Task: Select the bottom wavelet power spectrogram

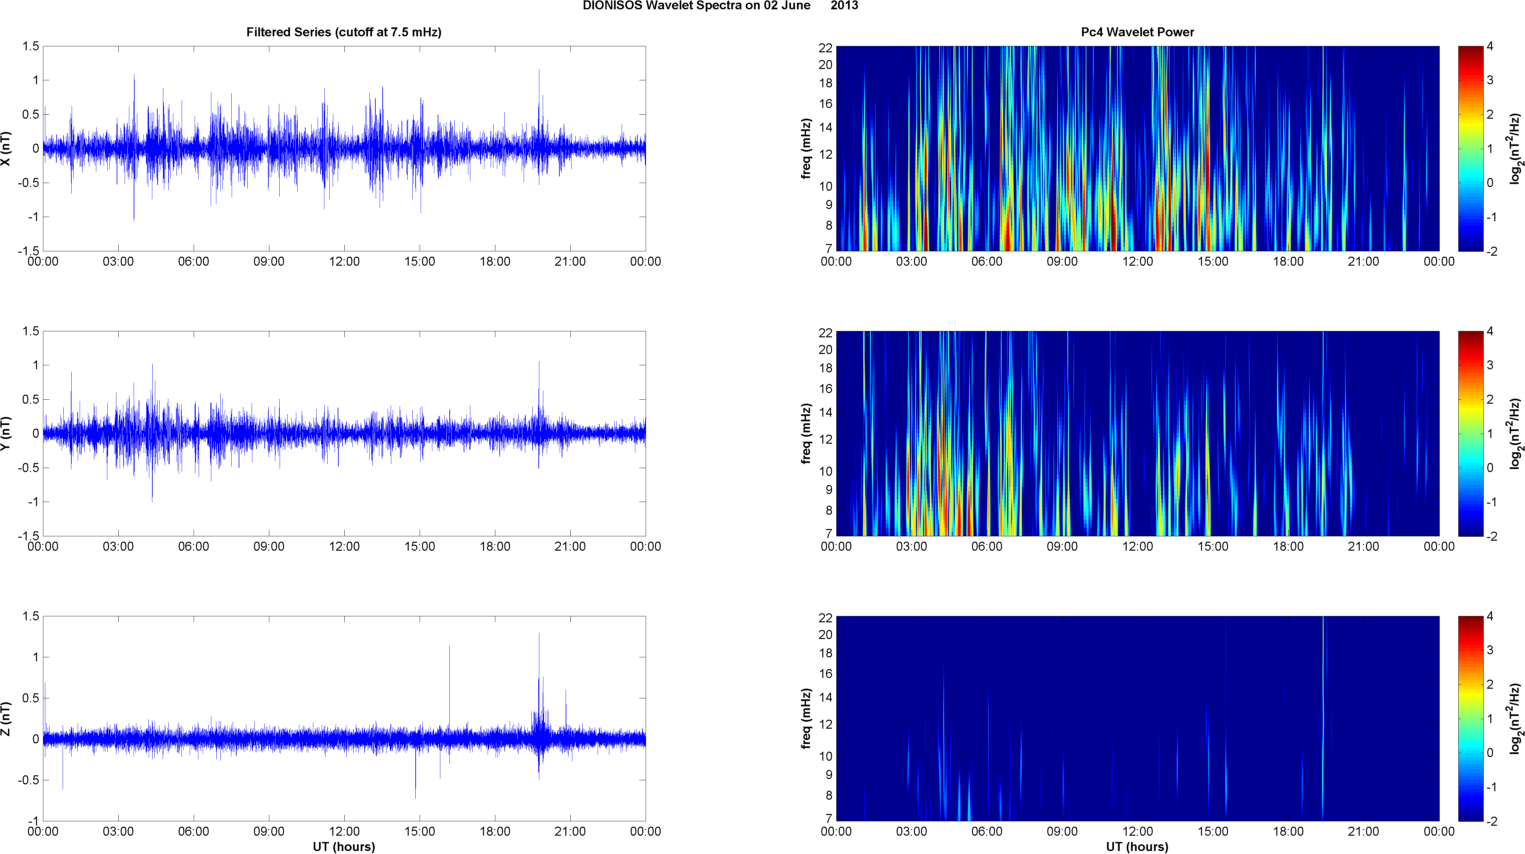Action: click(1137, 718)
